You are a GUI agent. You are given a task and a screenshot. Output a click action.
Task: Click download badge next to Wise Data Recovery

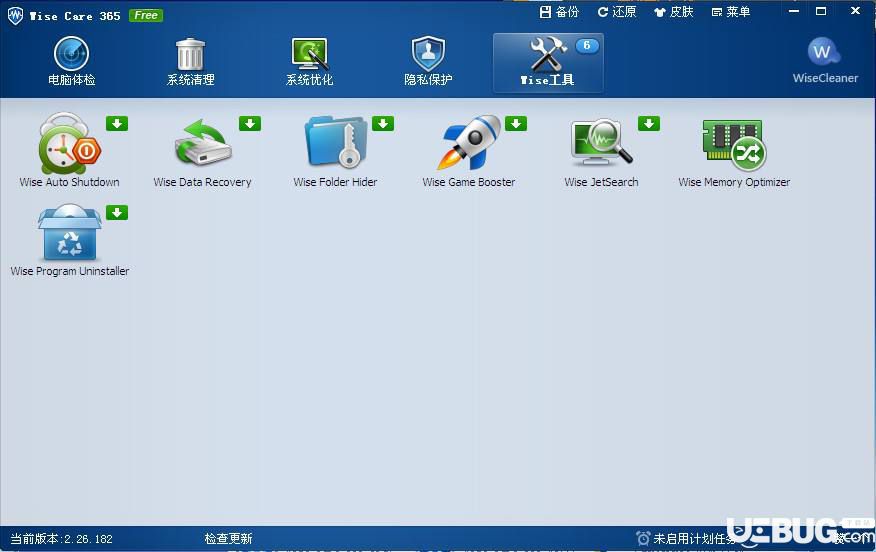point(250,123)
